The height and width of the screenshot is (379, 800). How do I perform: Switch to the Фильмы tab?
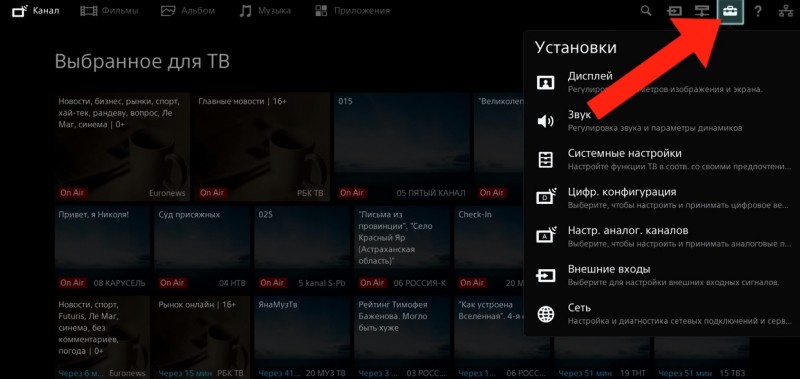click(x=109, y=11)
